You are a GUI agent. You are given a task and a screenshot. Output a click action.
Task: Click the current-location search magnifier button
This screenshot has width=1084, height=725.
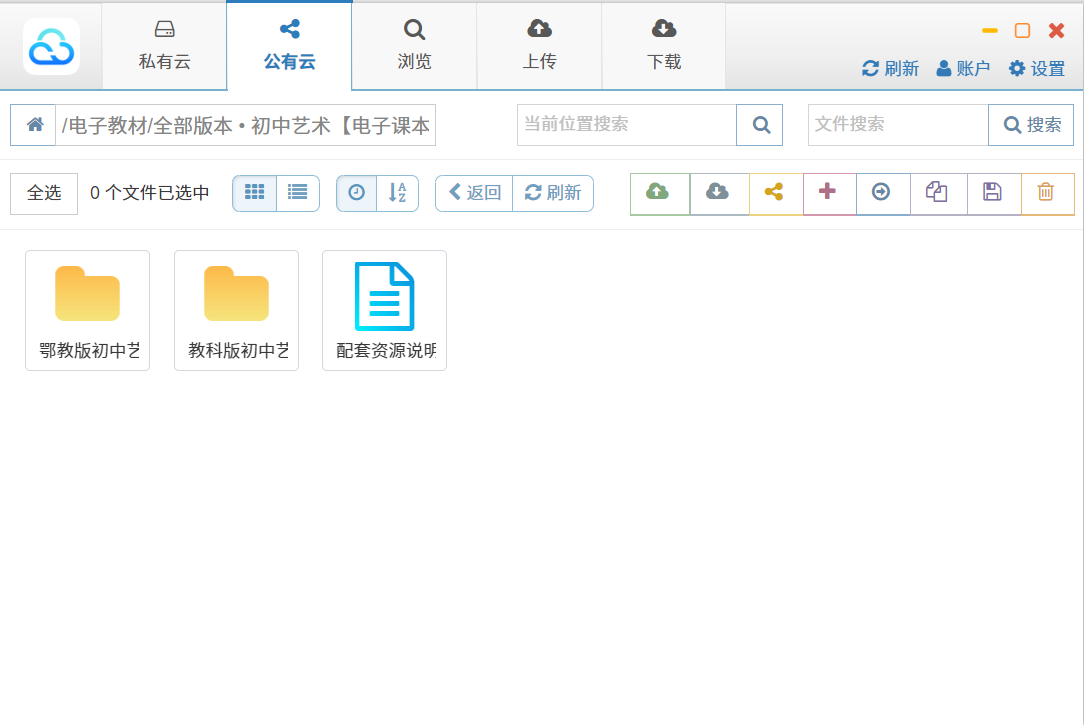pyautogui.click(x=760, y=125)
